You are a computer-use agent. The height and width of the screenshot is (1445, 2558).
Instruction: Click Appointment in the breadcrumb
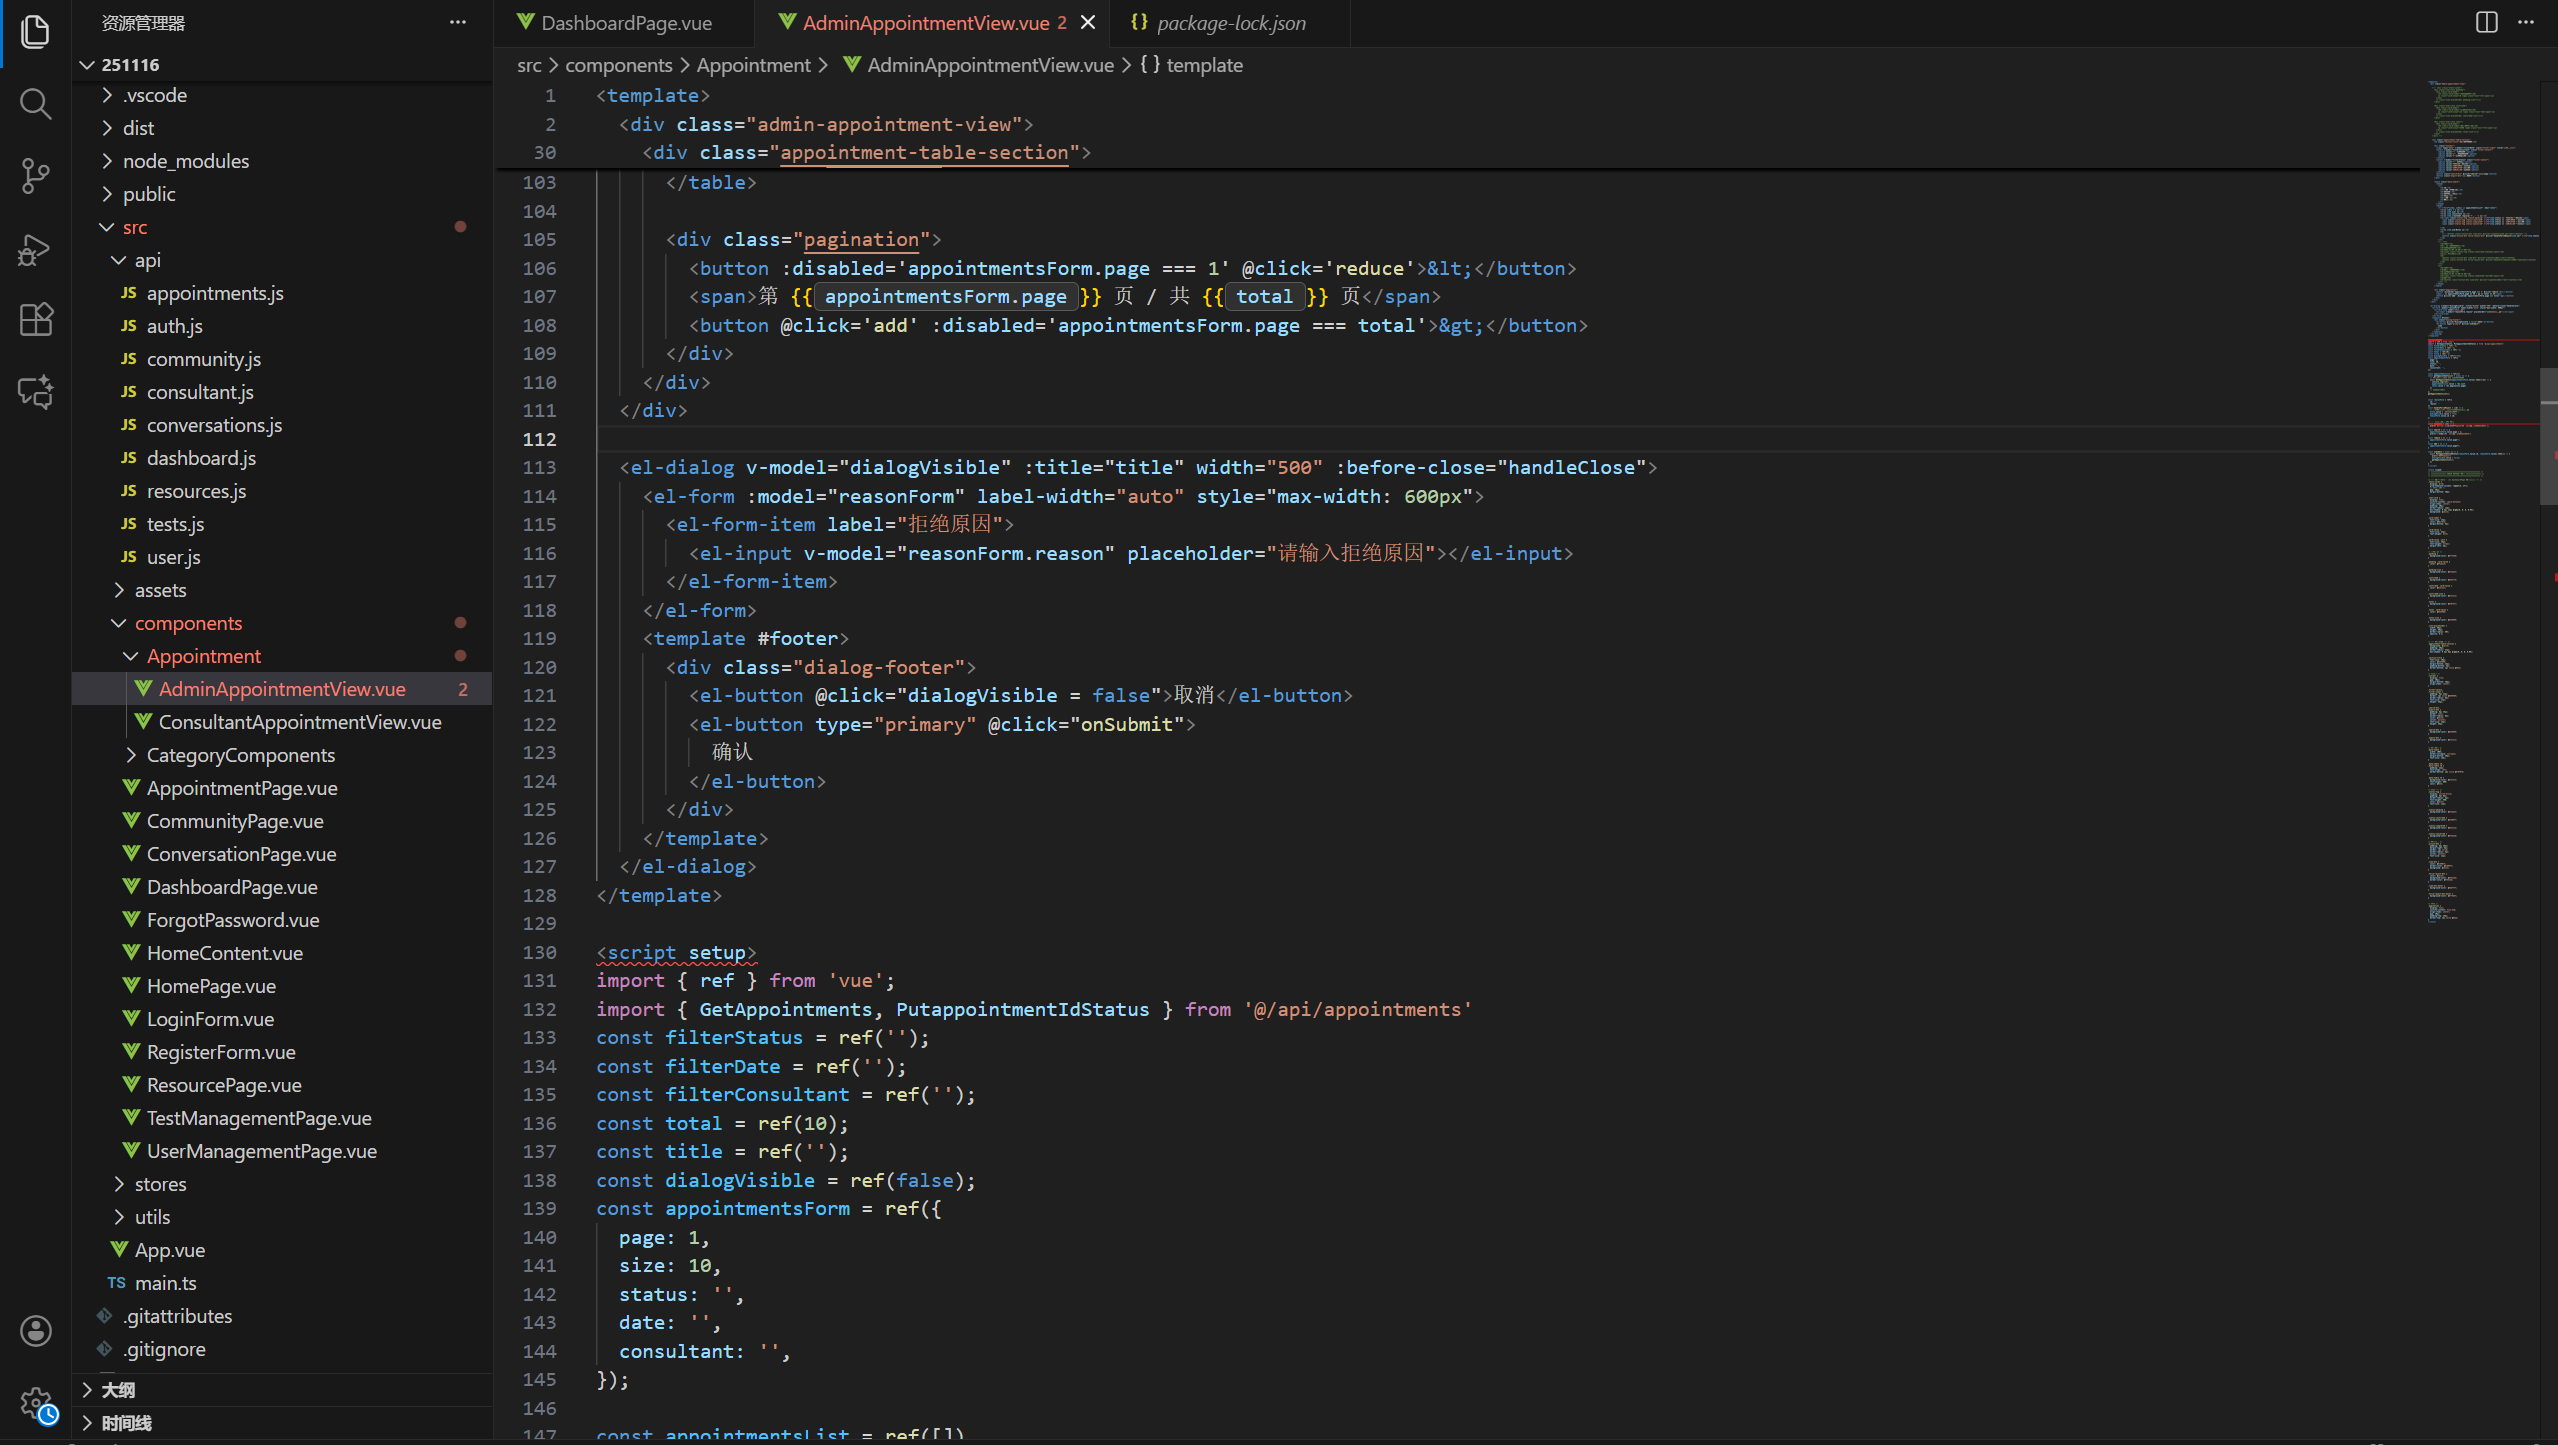click(x=752, y=65)
